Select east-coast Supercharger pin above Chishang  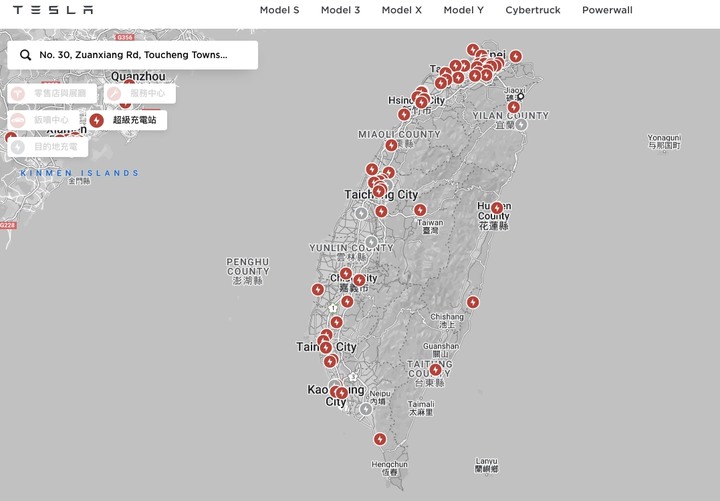pyautogui.click(x=473, y=302)
